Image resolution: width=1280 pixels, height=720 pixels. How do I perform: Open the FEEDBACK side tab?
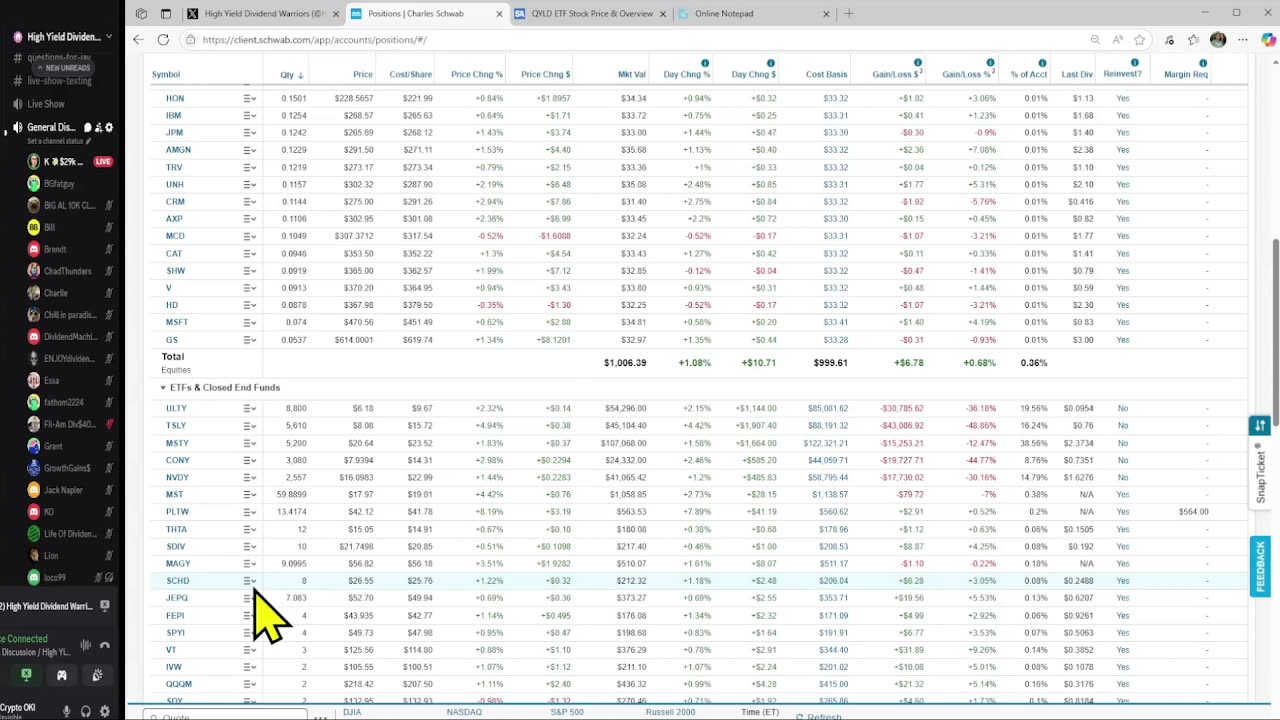point(1260,566)
